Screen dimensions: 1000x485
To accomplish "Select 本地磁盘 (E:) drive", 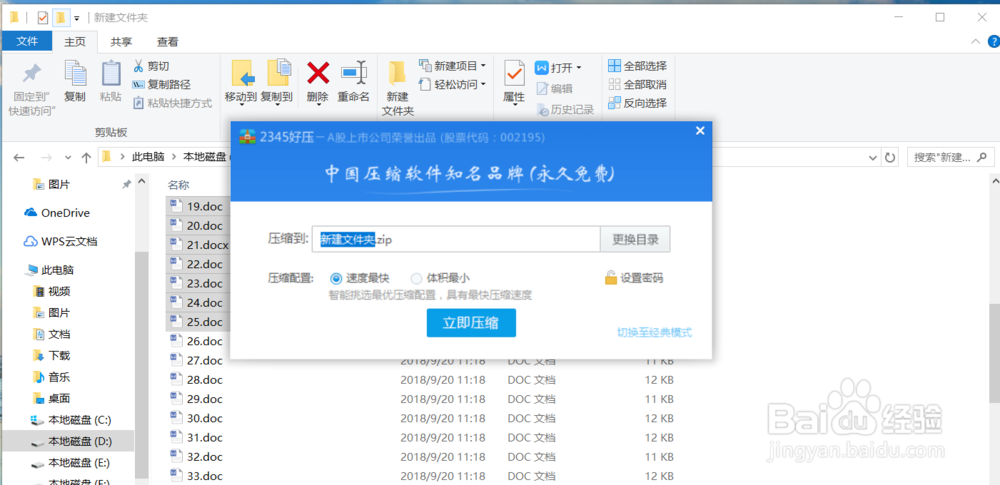I will pyautogui.click(x=71, y=463).
